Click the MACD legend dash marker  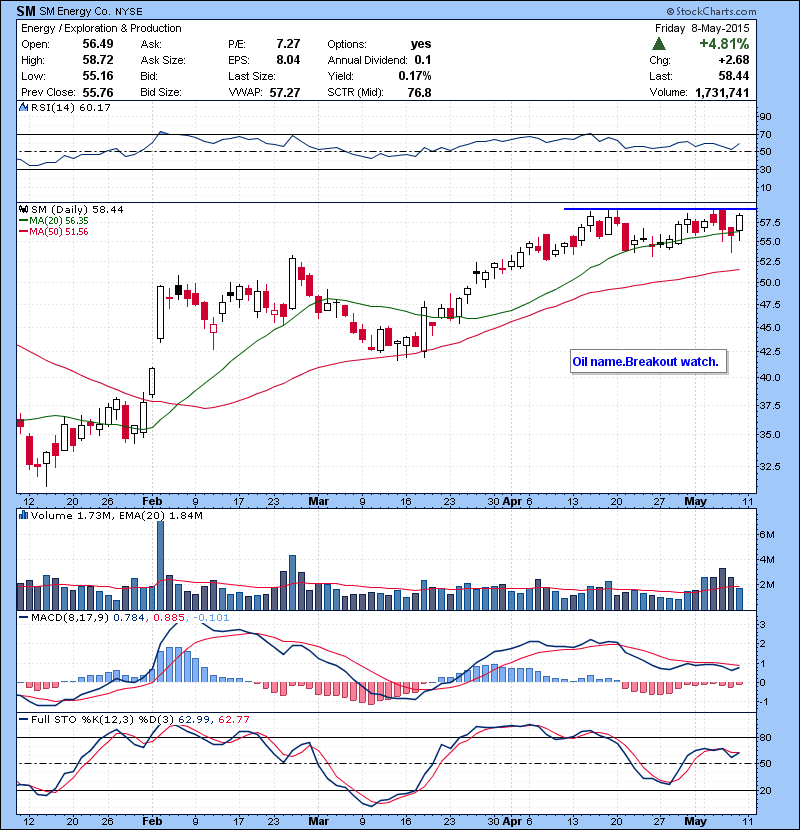pos(23,617)
